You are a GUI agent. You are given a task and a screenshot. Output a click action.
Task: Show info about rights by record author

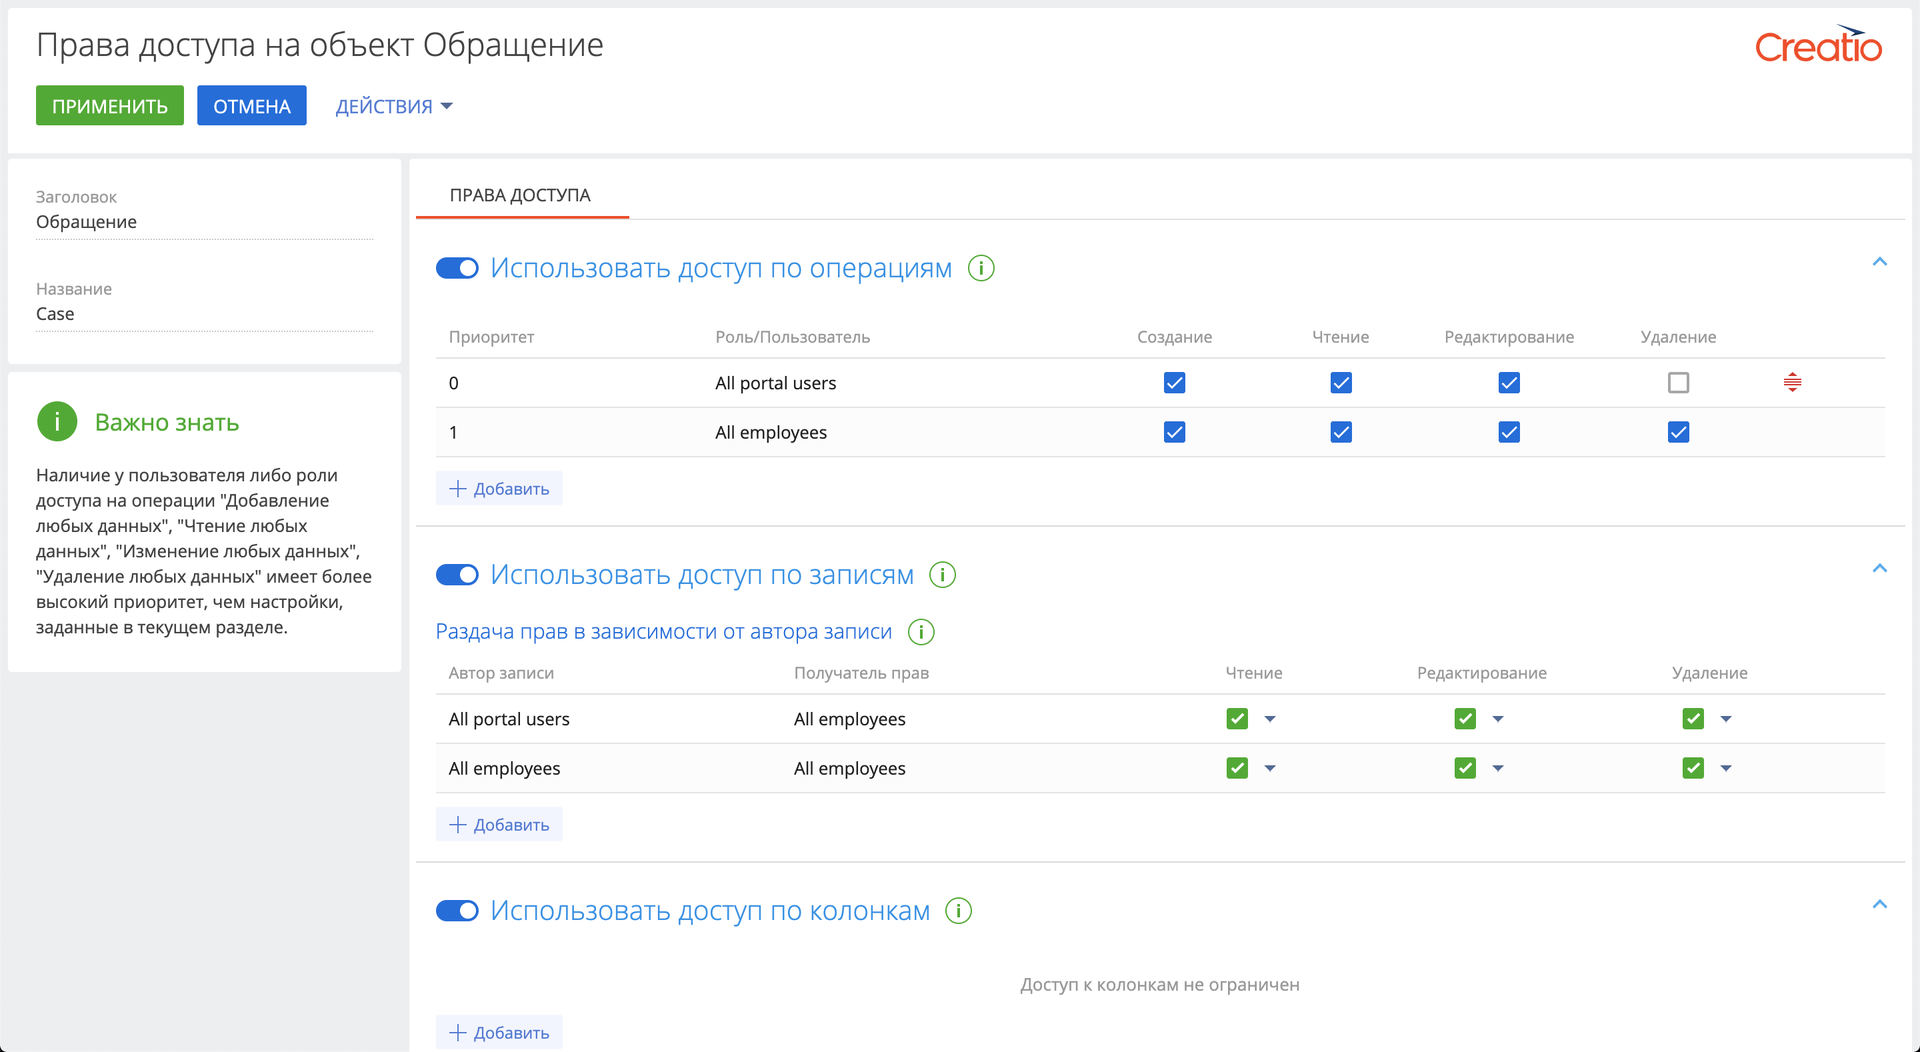[921, 632]
